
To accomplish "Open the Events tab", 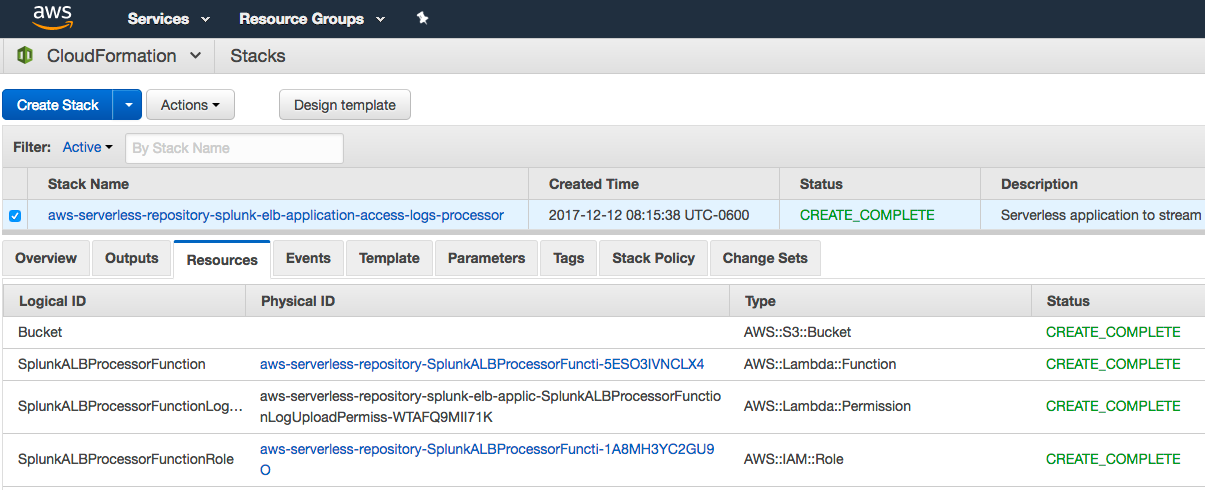I will (308, 258).
